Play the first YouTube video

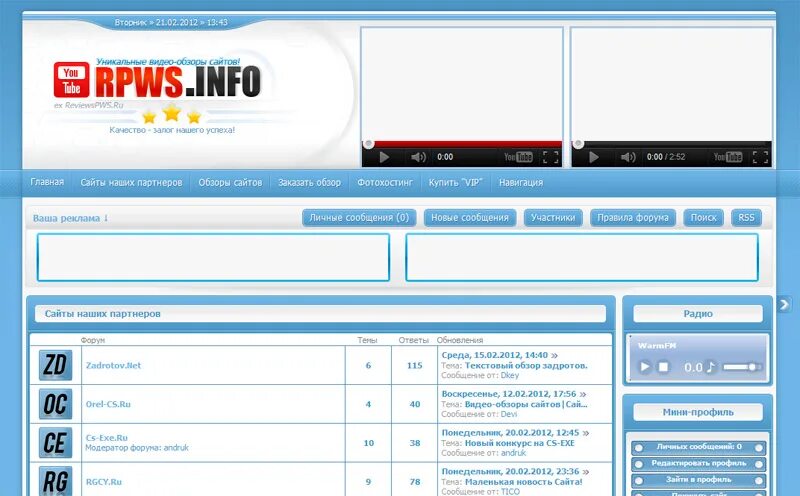pyautogui.click(x=384, y=157)
